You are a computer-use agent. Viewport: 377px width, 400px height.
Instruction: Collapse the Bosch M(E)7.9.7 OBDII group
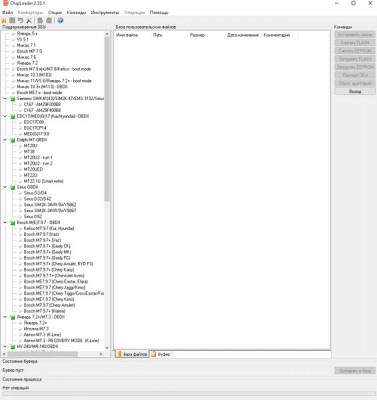click(x=5, y=222)
